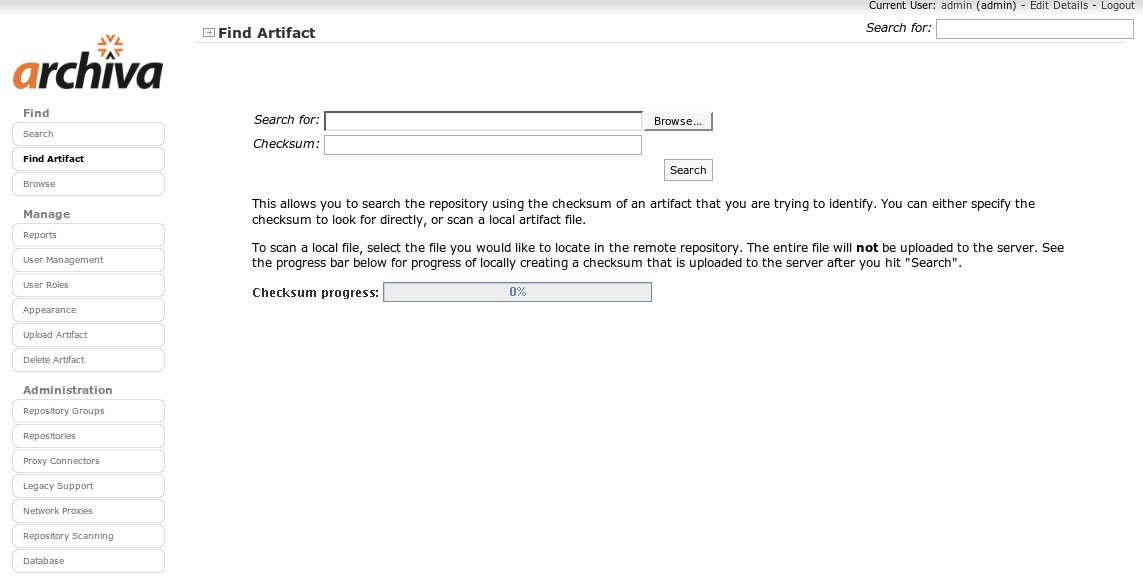Go to Upload Artifact
The height and width of the screenshot is (585, 1143).
(88, 335)
